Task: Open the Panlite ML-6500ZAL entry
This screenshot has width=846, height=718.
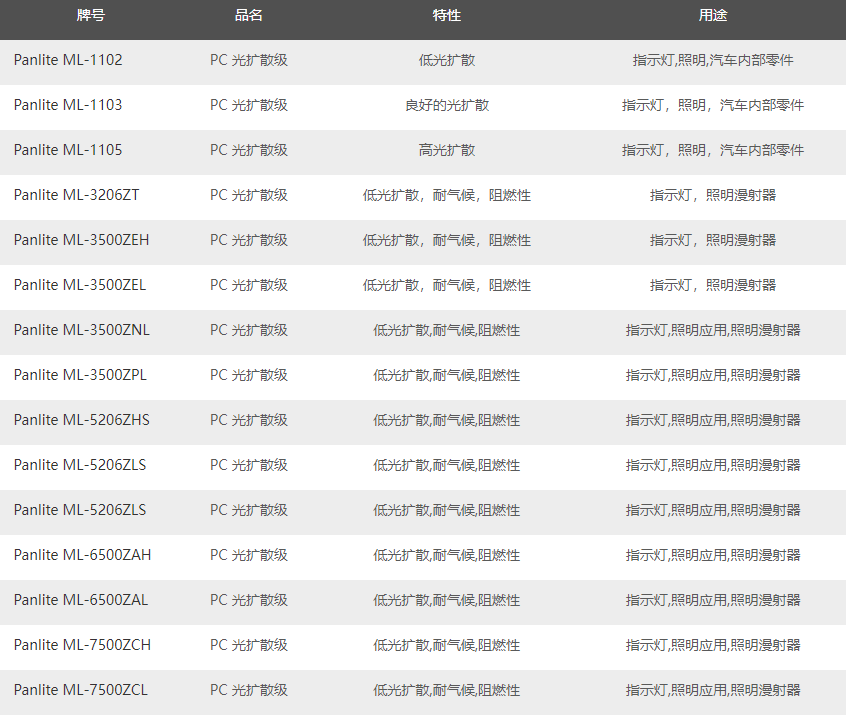Action: [x=81, y=600]
